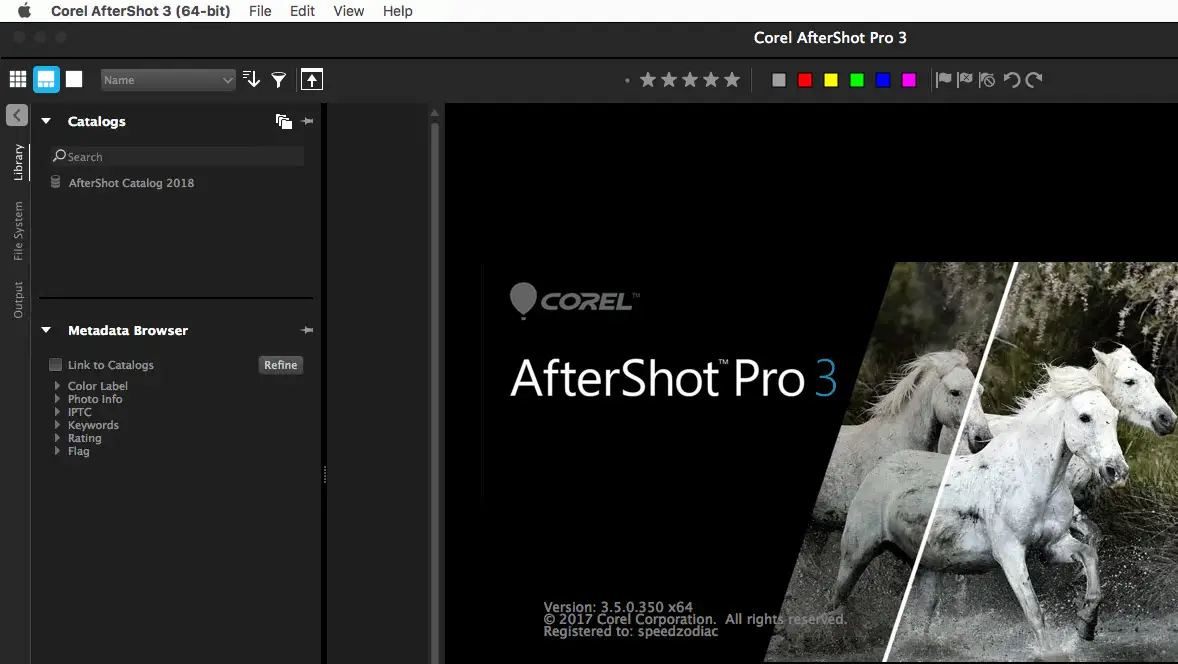This screenshot has height=664, width=1178.
Task: Open the View menu
Action: (x=349, y=11)
